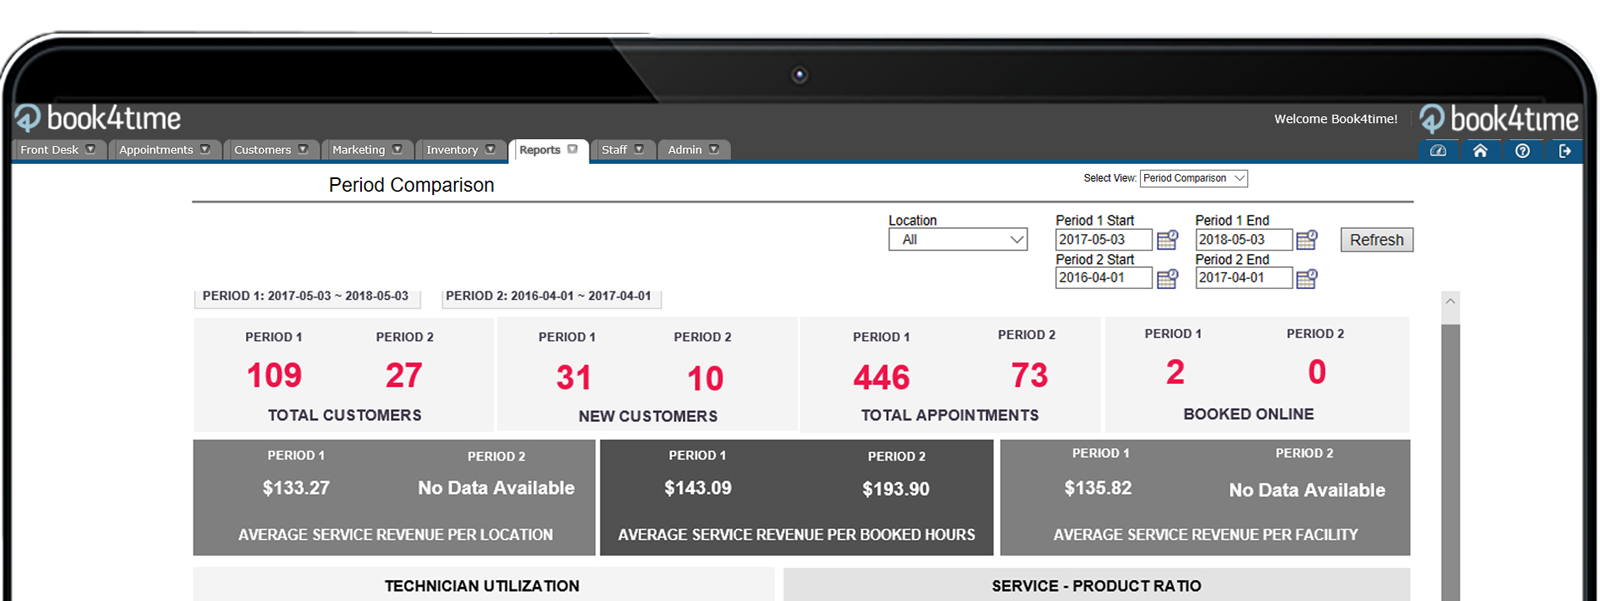
Task: Open the dashboard speedometer icon
Action: [1438, 151]
